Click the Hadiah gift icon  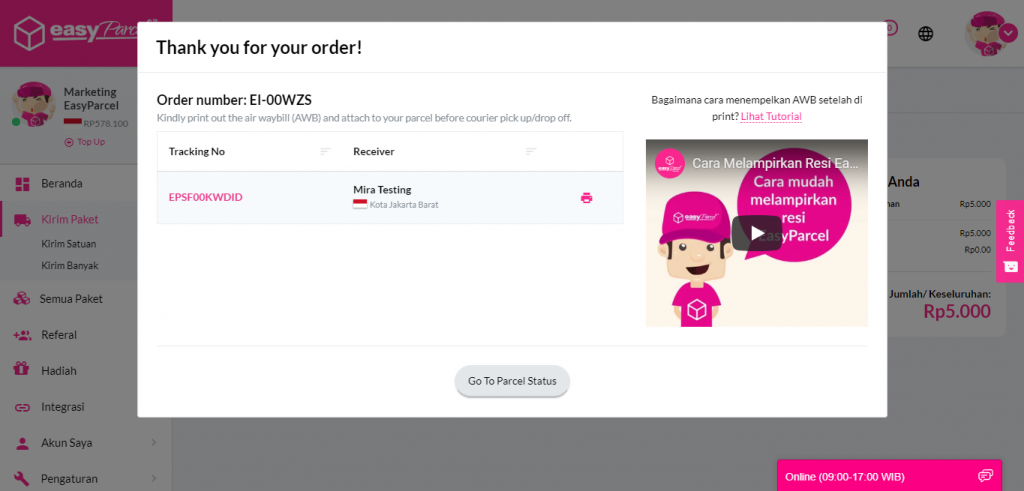[x=21, y=370]
